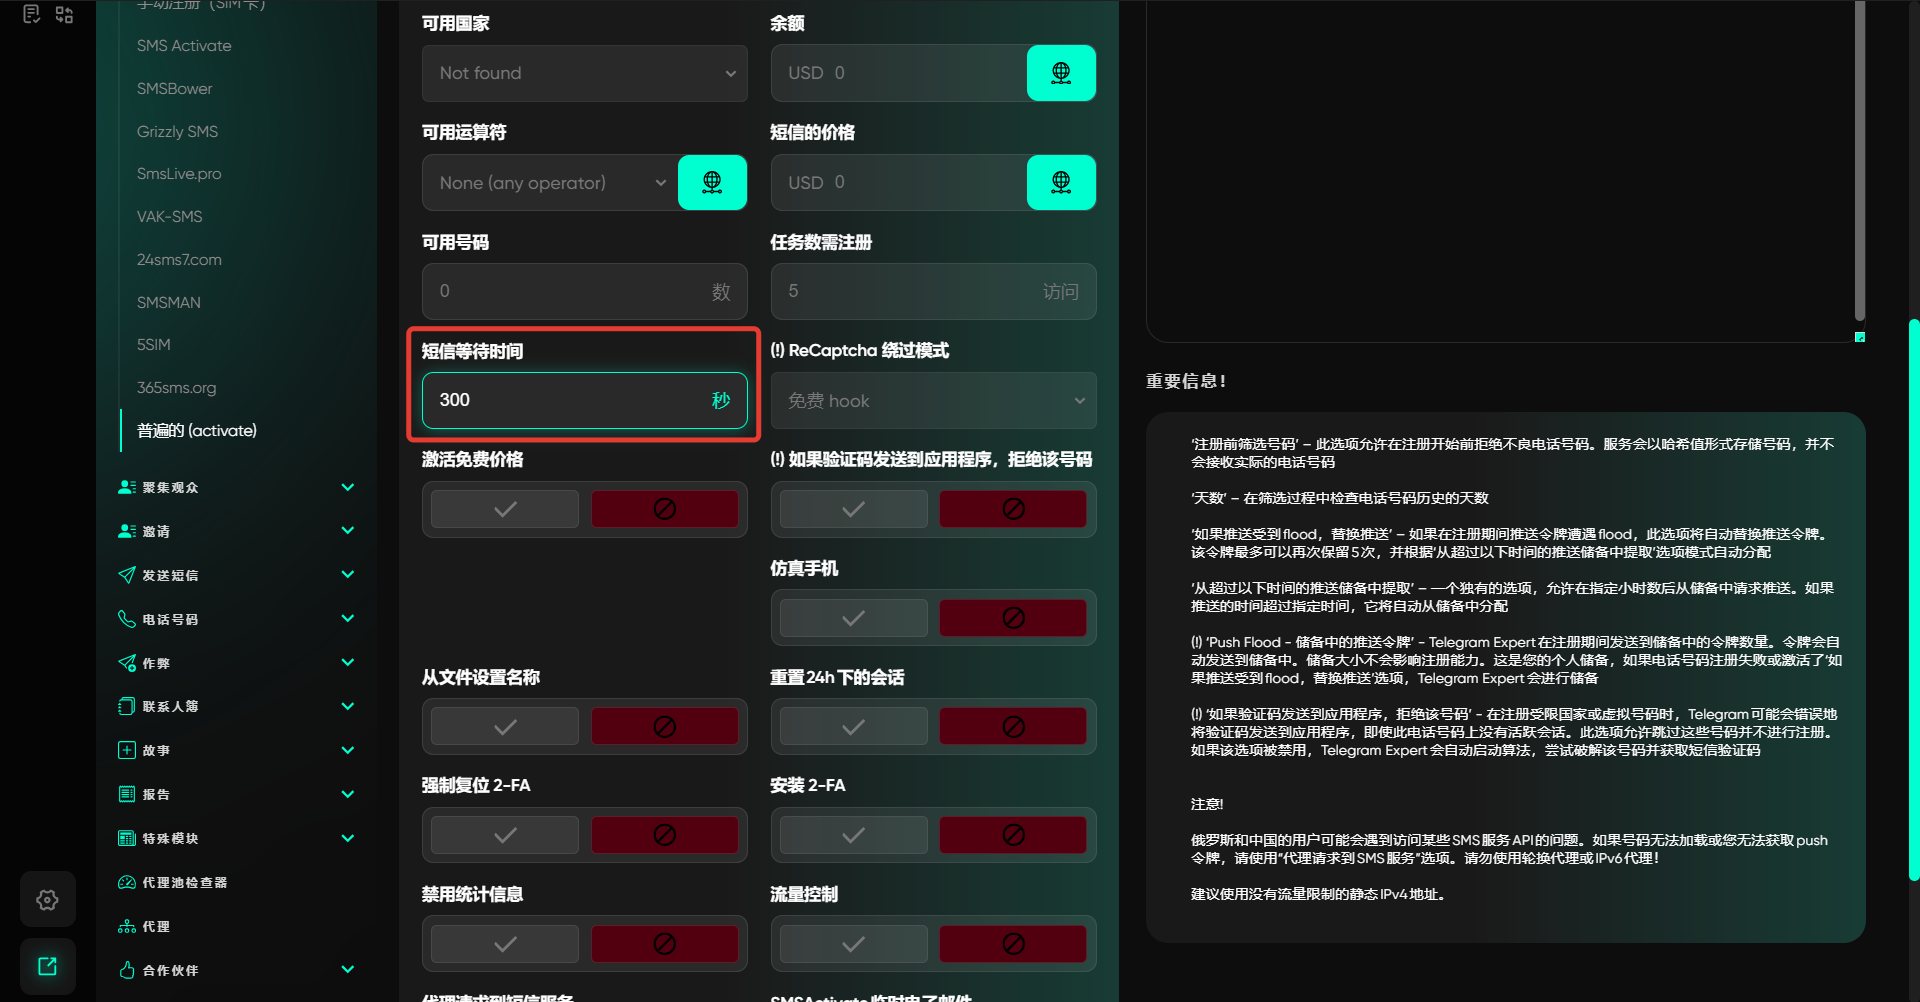Open the 365sms.org service entry

click(176, 387)
